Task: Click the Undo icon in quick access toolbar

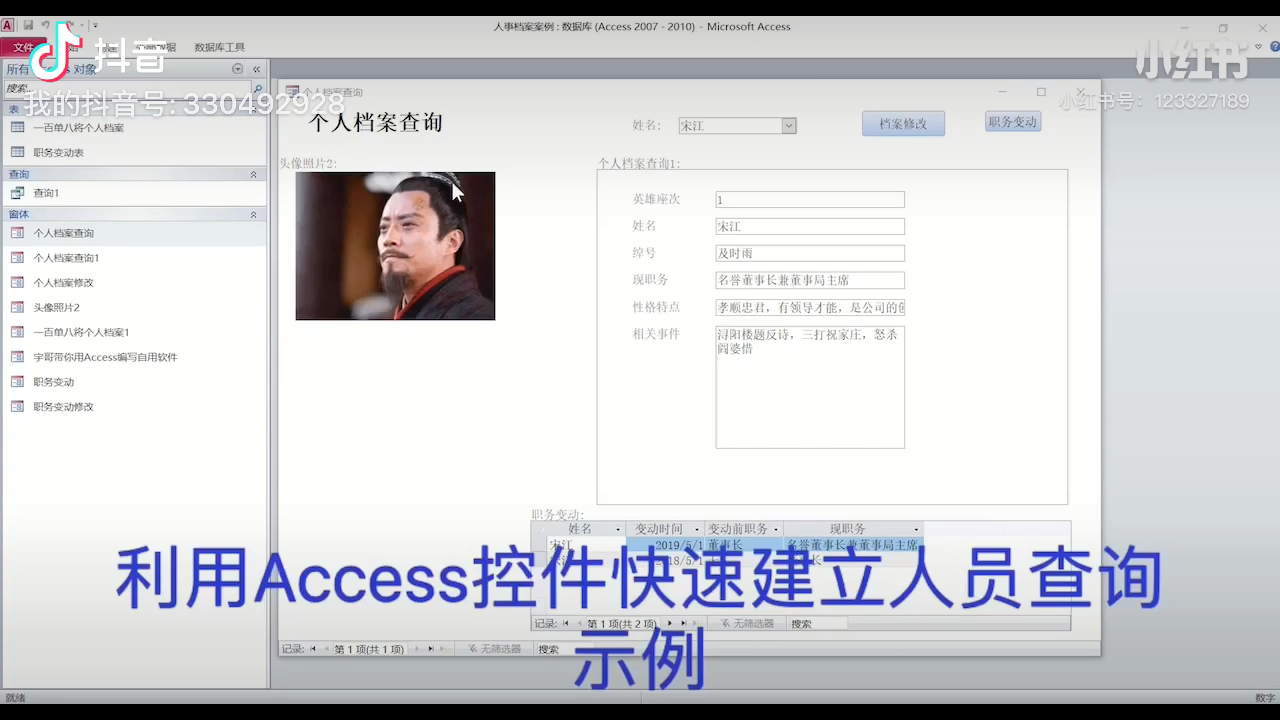Action: (x=46, y=26)
